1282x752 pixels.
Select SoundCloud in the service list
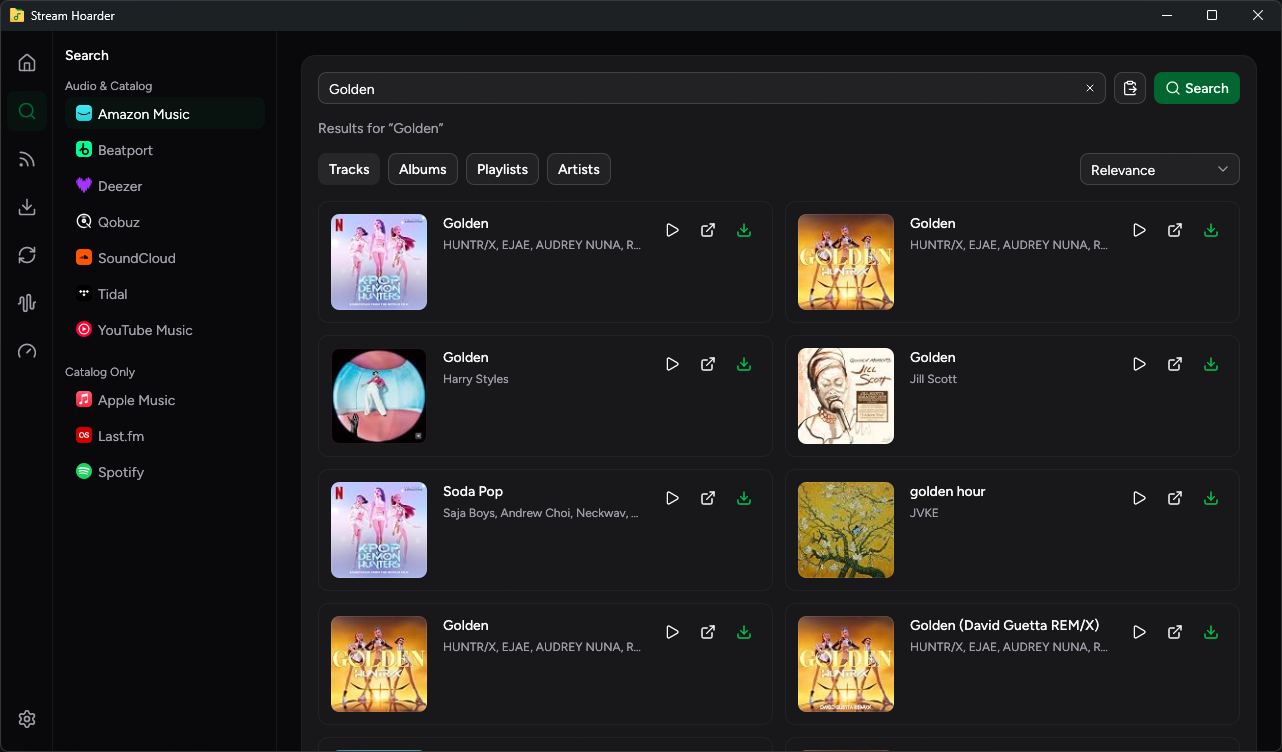pyautogui.click(x=165, y=258)
